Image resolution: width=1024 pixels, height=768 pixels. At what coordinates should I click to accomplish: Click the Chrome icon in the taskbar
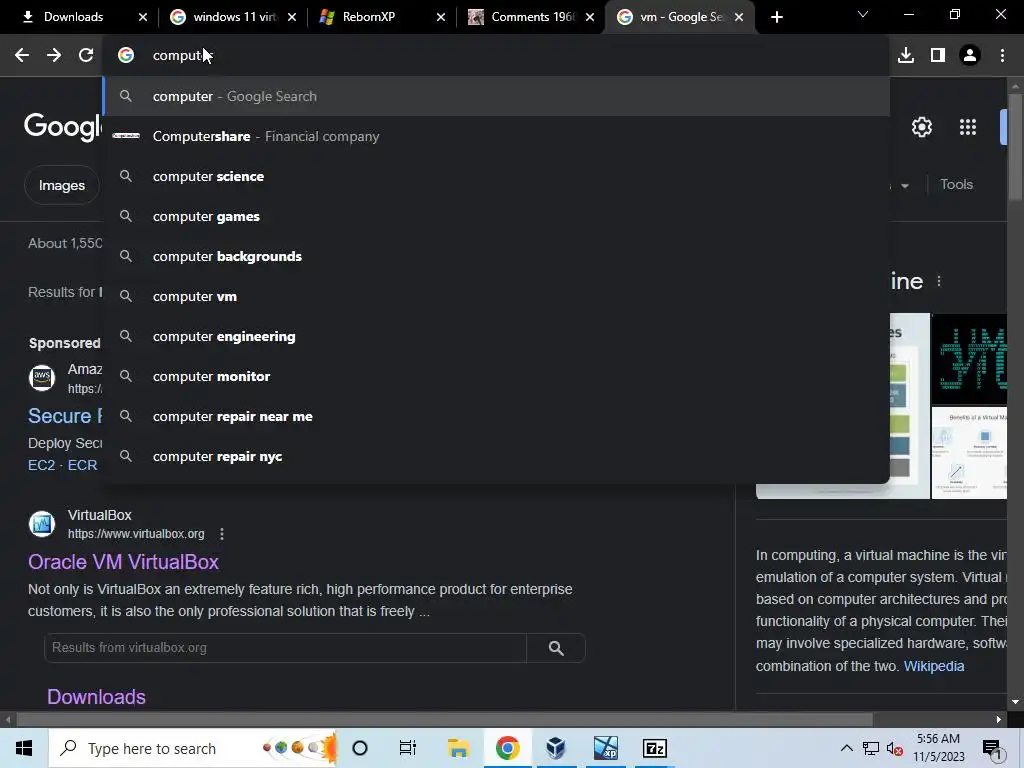pyautogui.click(x=507, y=748)
